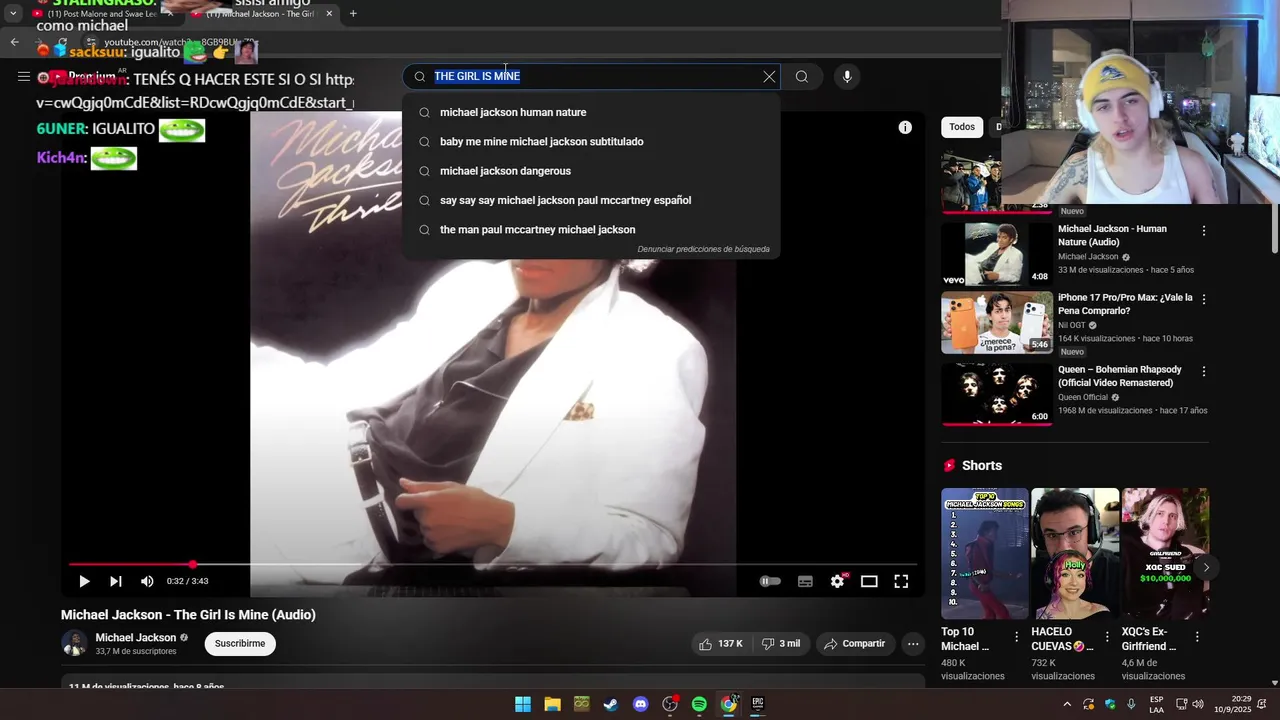The width and height of the screenshot is (1280, 720).
Task: Open the three-dot more actions under the video
Action: [913, 644]
